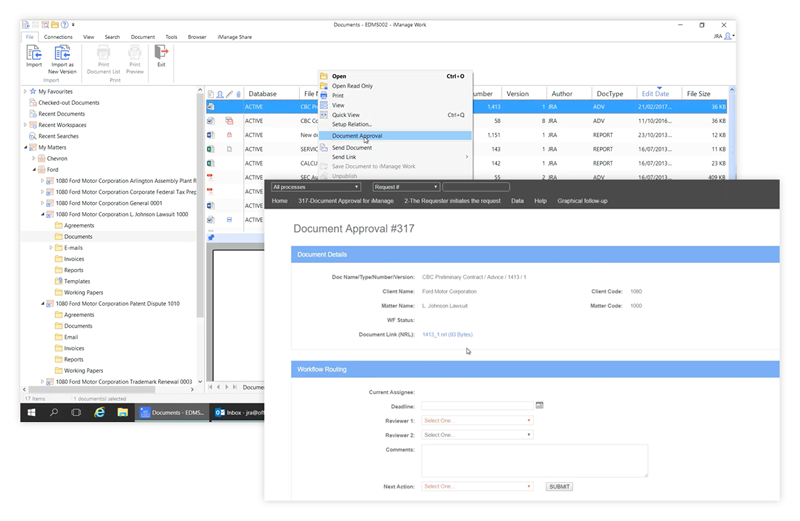Expand the E-mails folder node
Screen dimensions: 800x521
51,248
